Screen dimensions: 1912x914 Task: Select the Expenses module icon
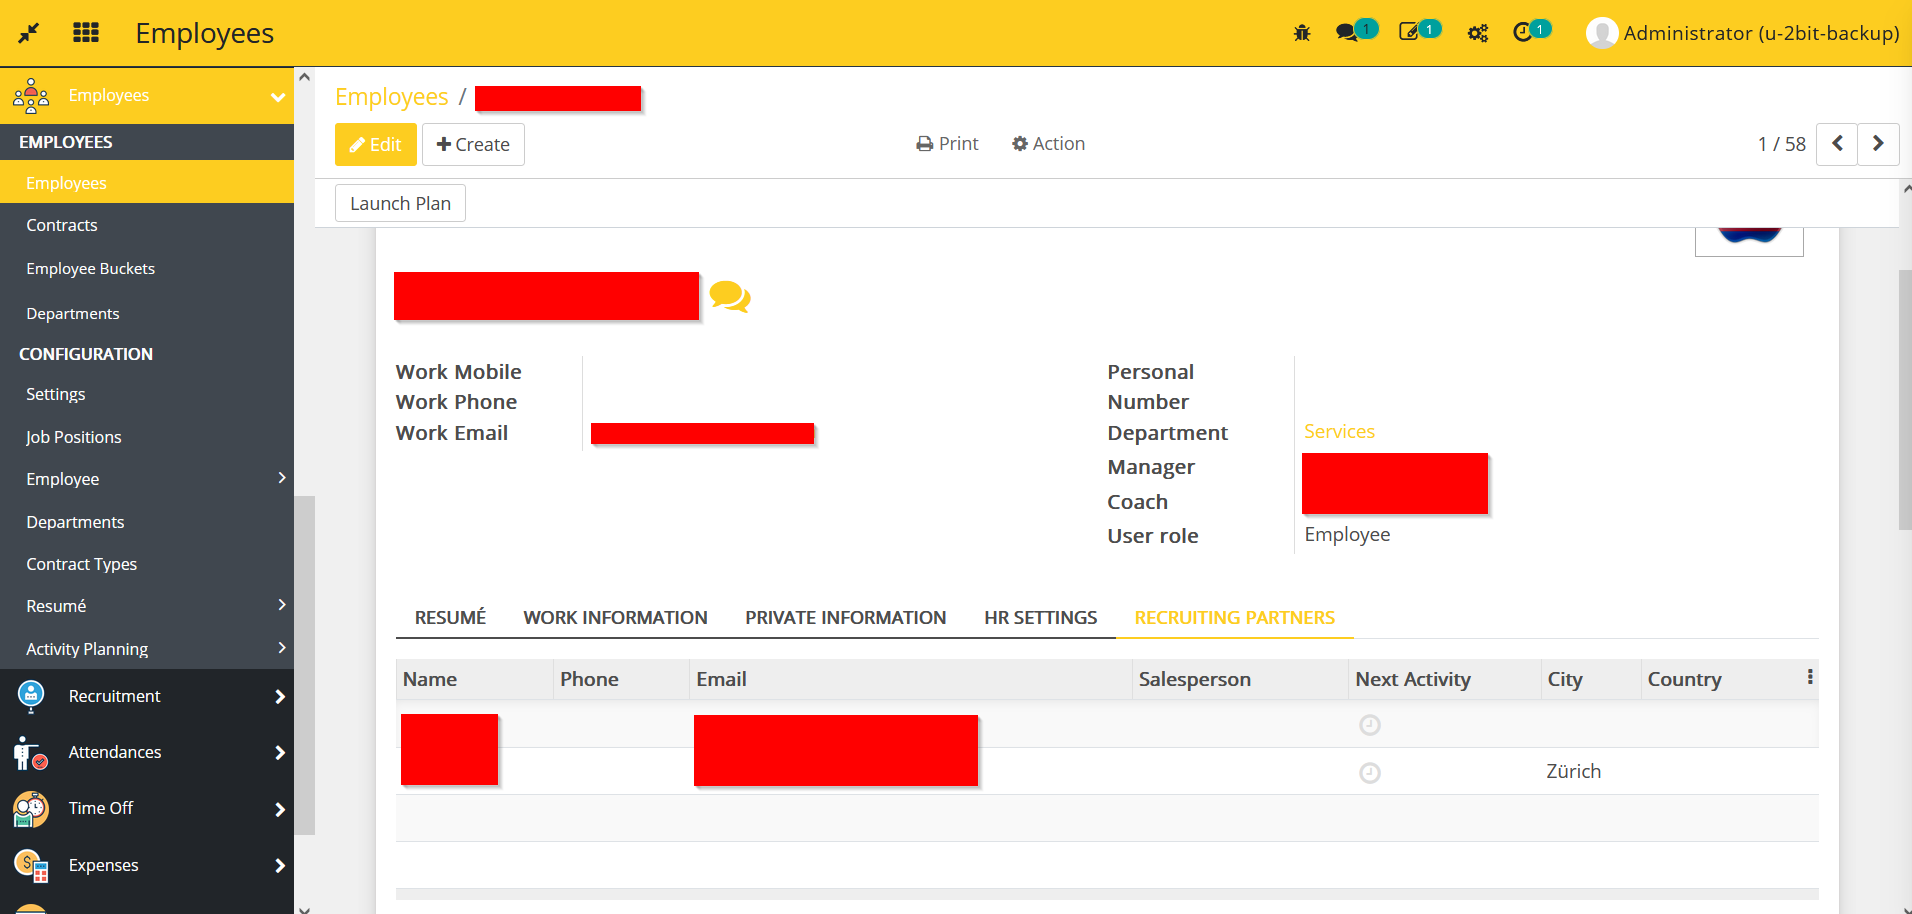[29, 865]
